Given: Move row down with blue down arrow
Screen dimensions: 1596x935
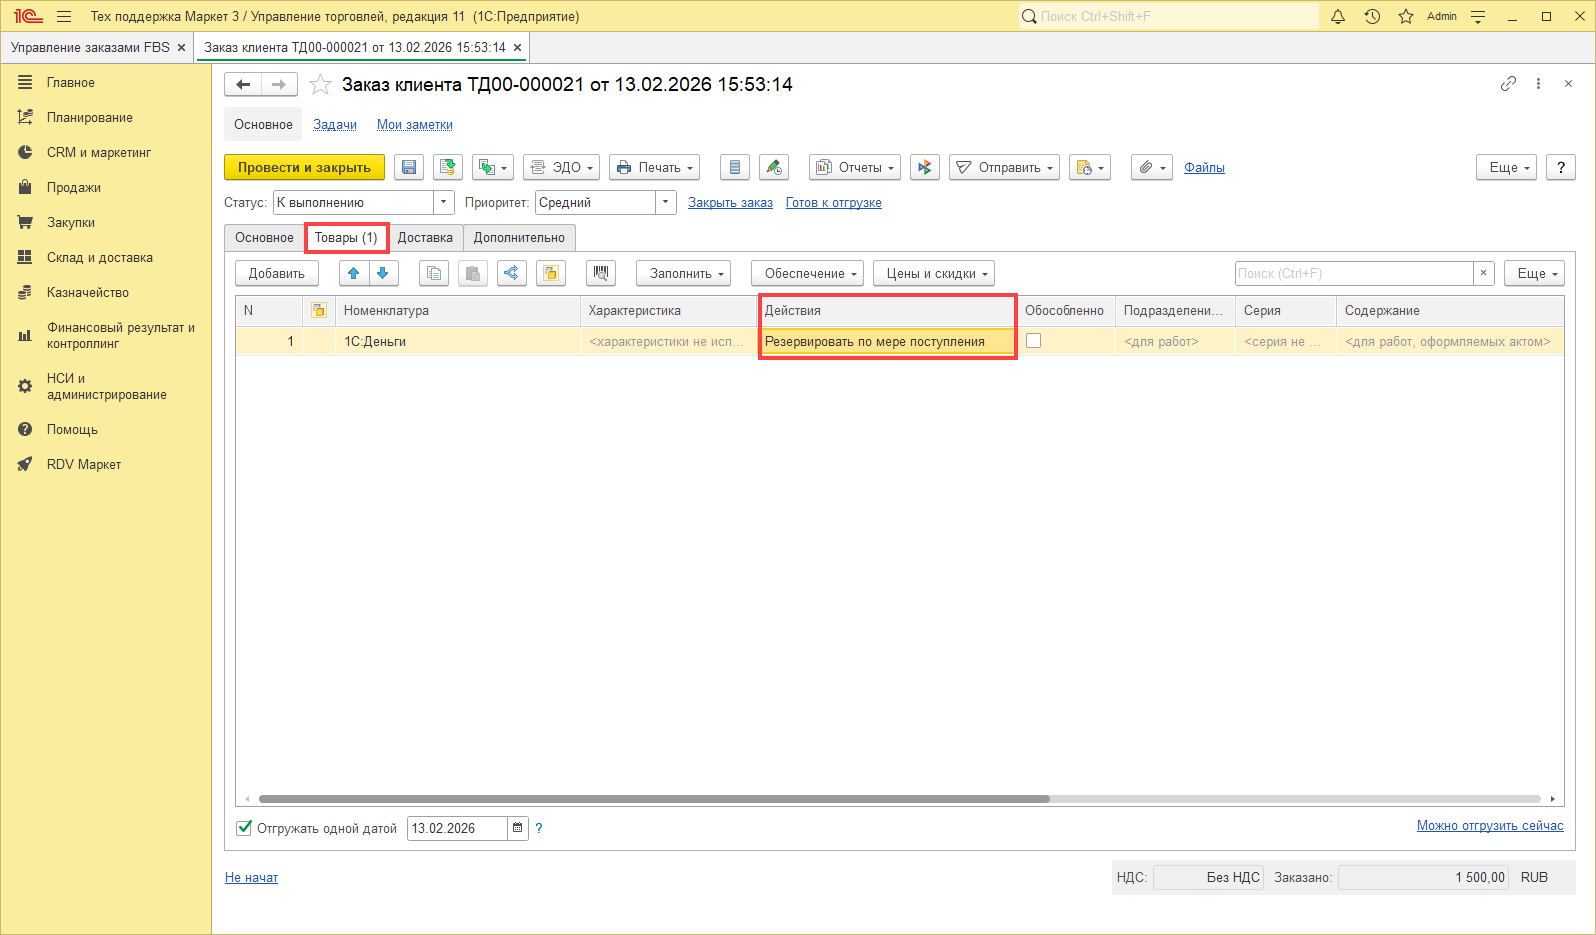Looking at the screenshot, I should (x=382, y=273).
